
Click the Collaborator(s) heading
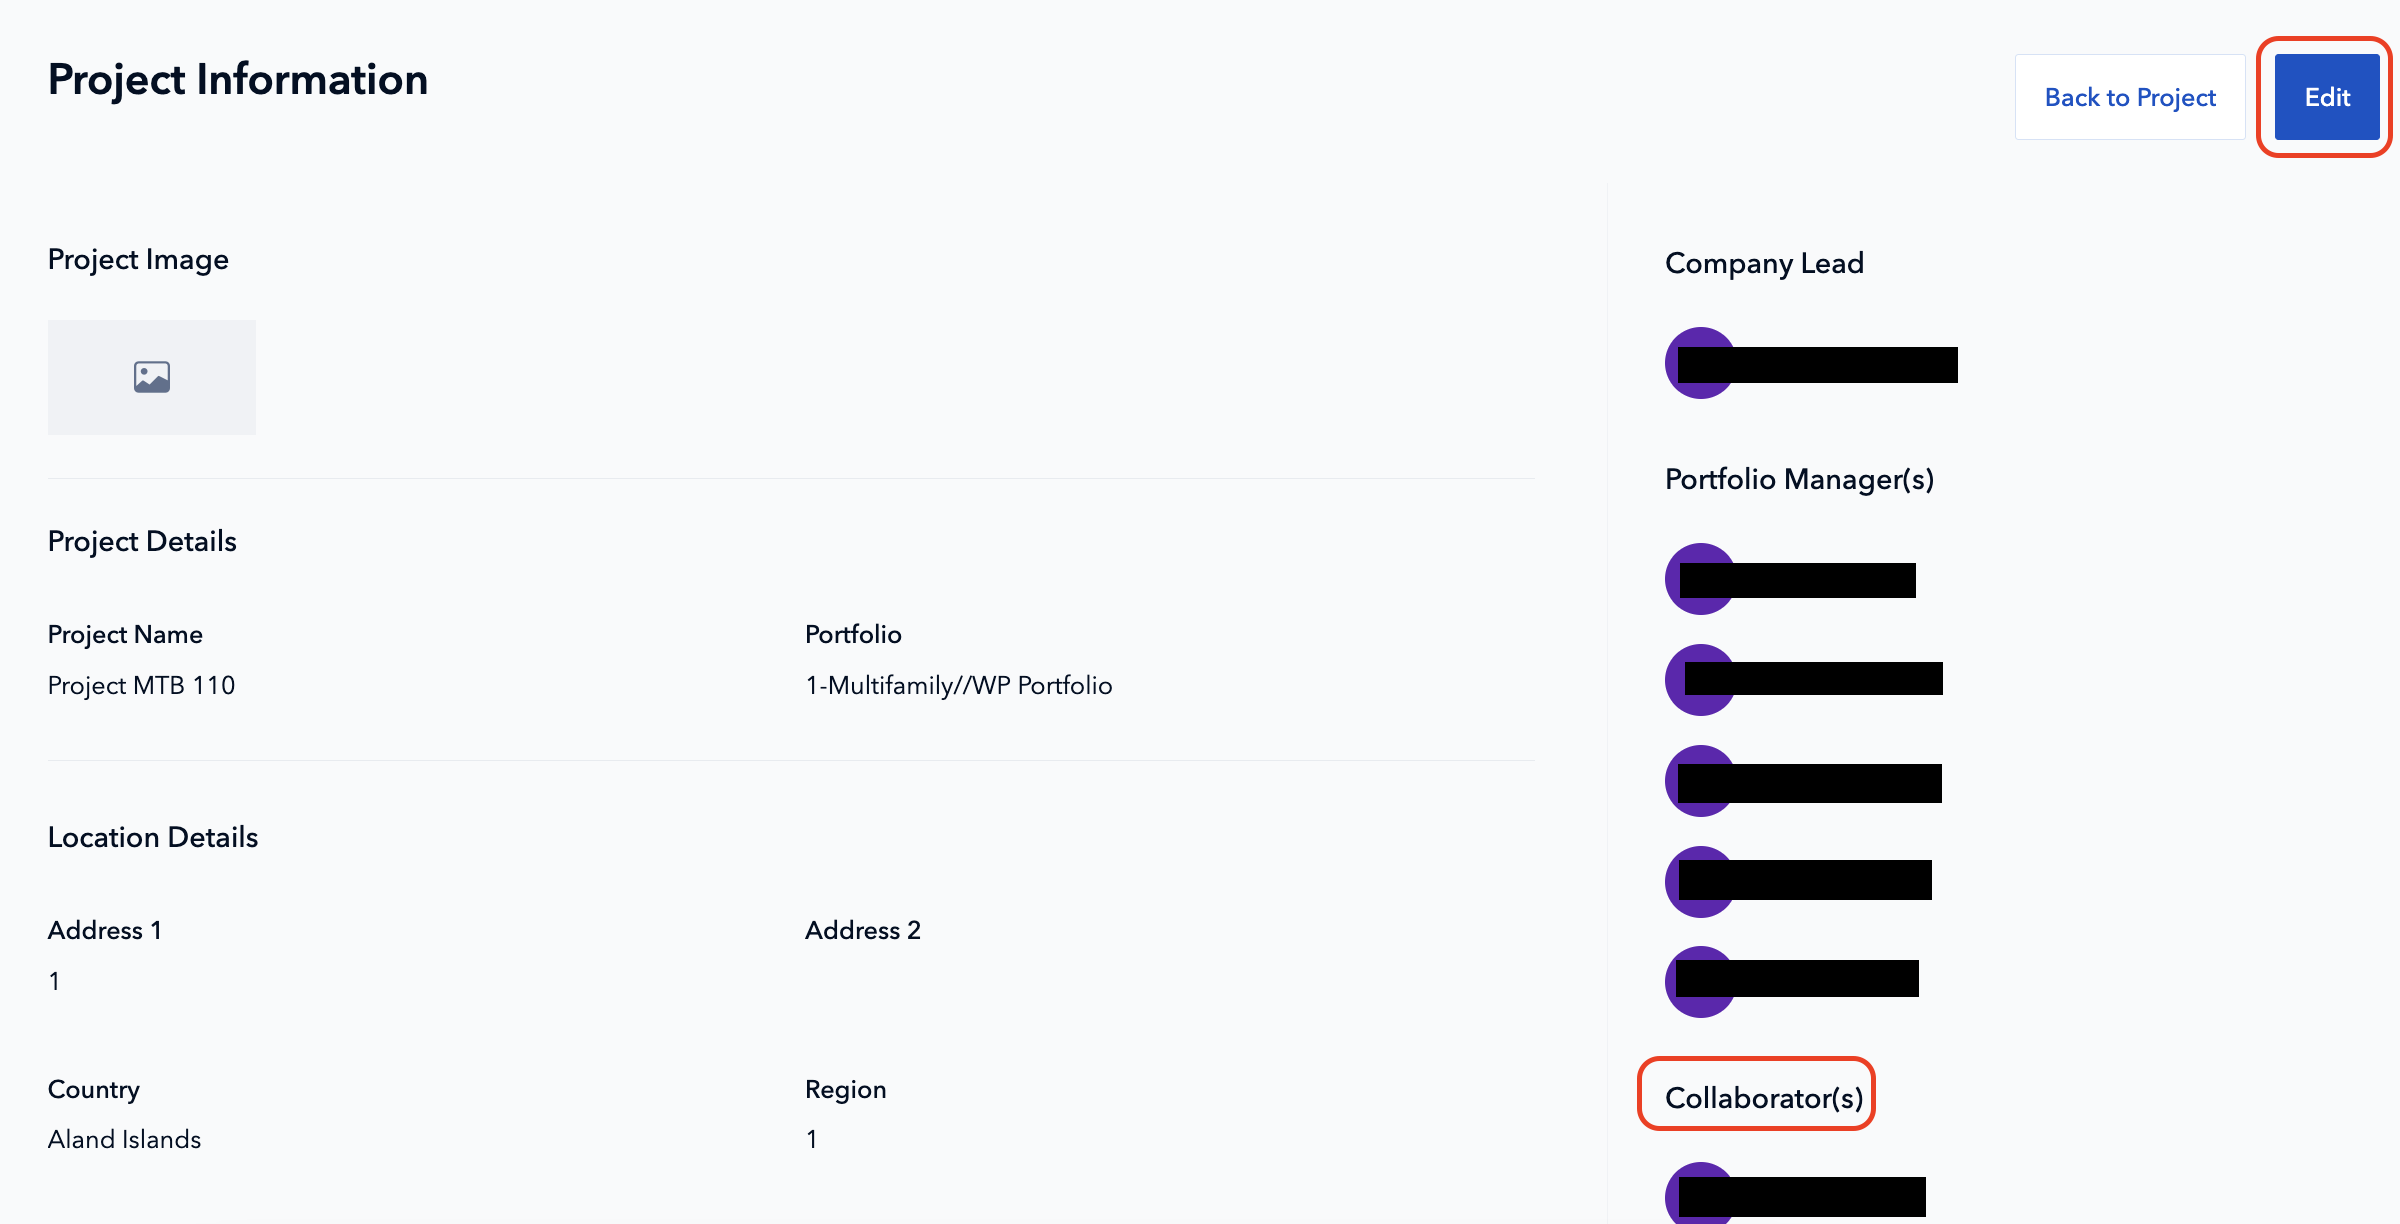1763,1097
